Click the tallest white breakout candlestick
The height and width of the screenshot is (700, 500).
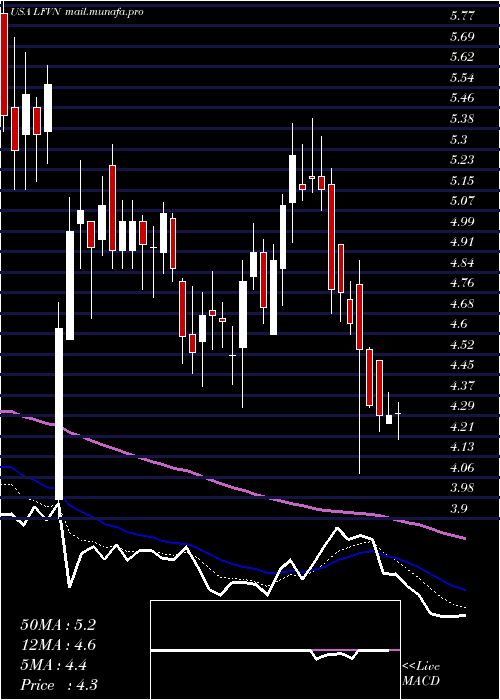coord(59,414)
